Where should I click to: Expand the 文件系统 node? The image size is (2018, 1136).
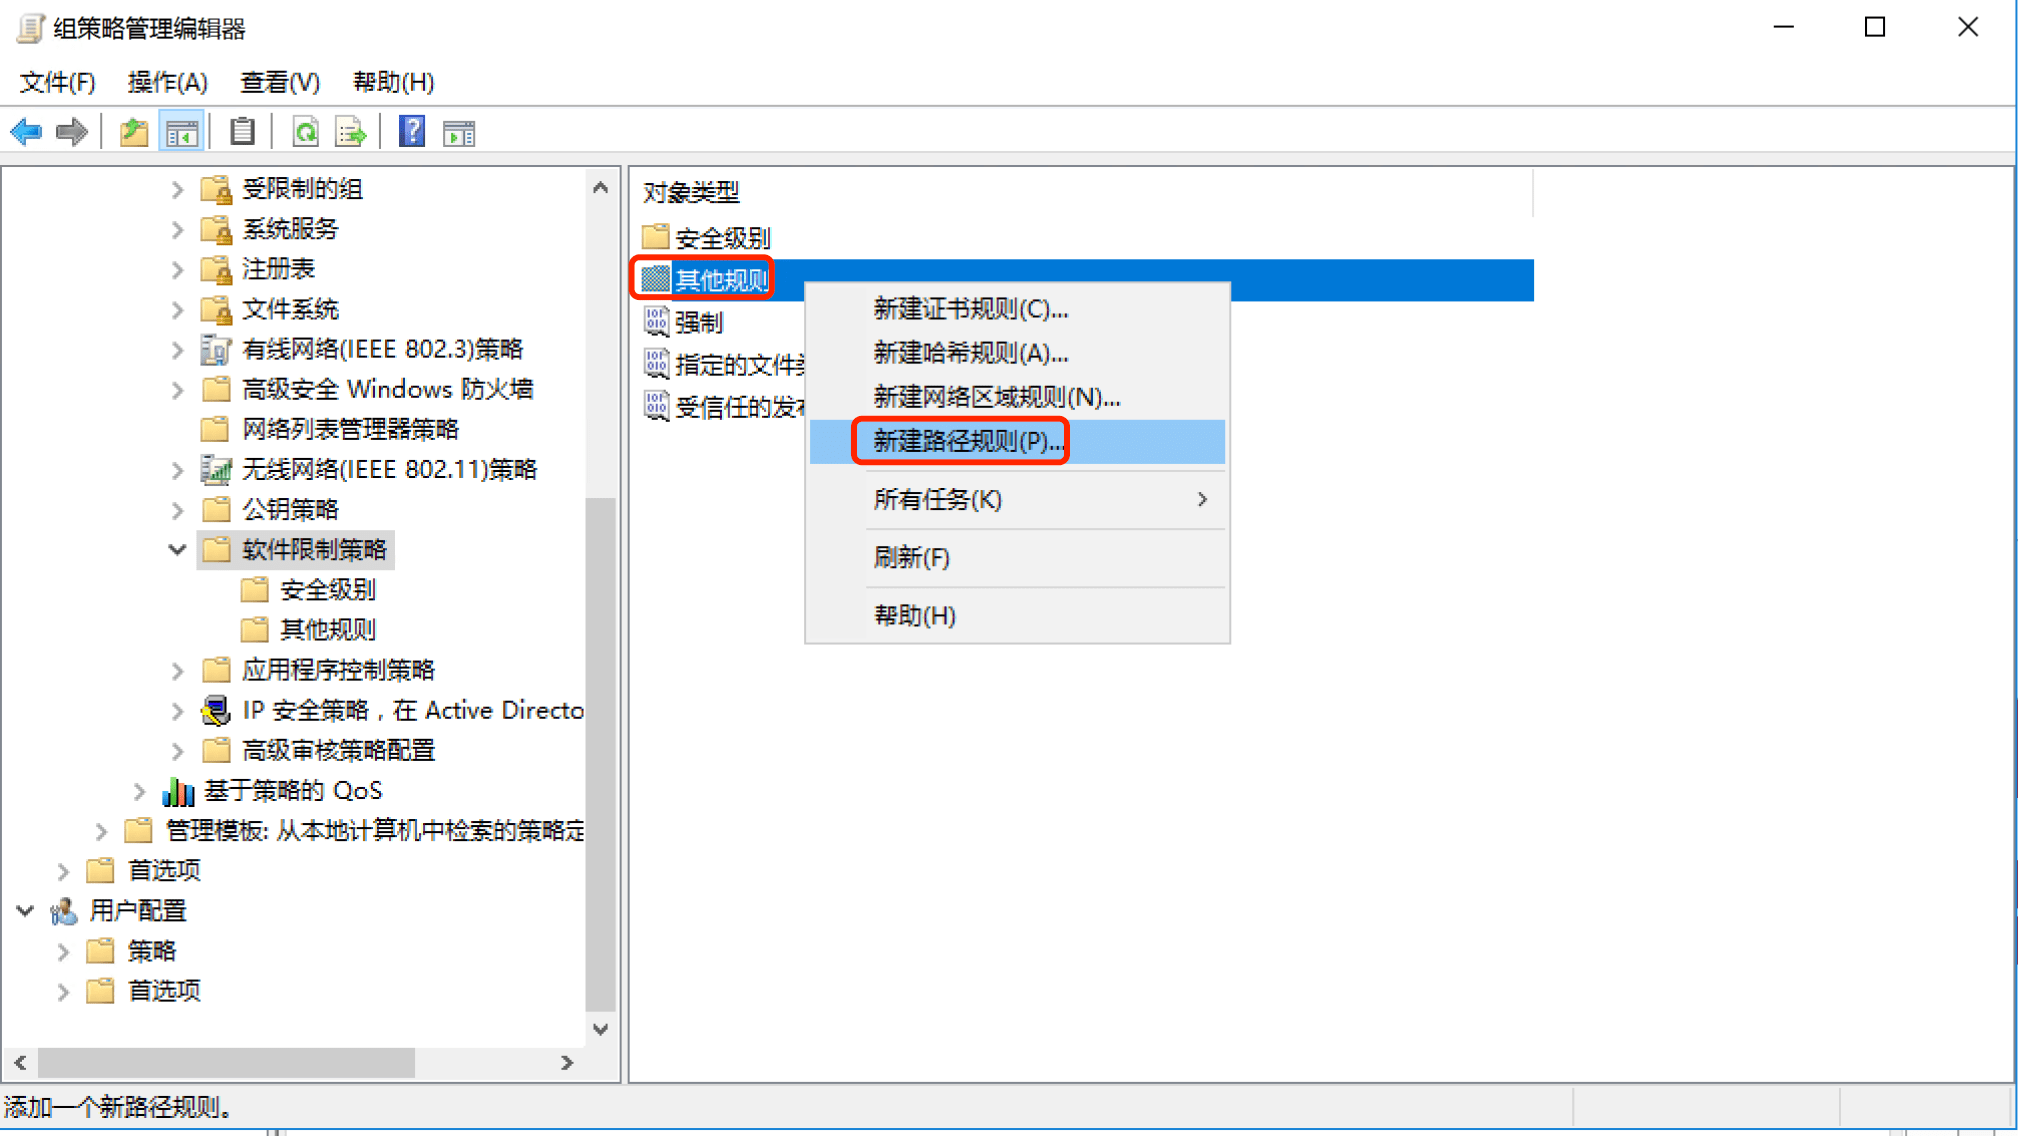[177, 309]
